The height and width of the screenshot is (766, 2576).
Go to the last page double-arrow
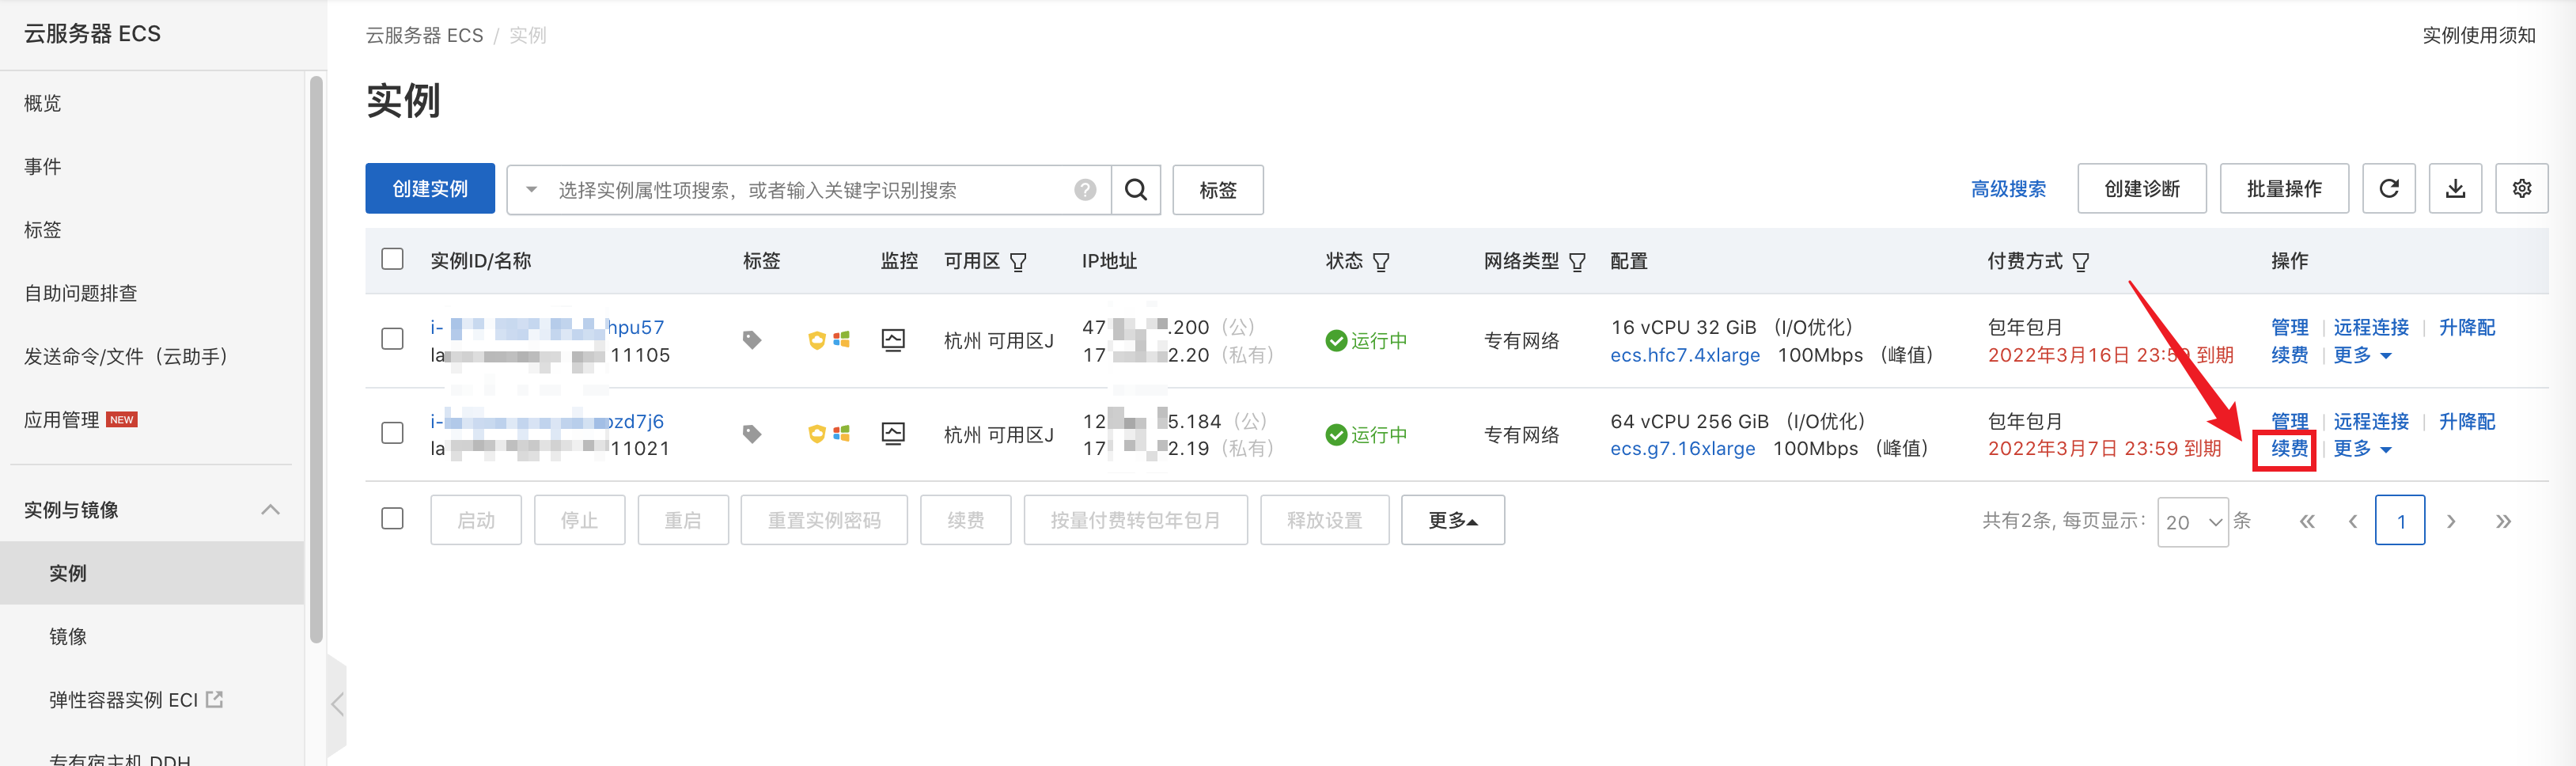(x=2503, y=521)
